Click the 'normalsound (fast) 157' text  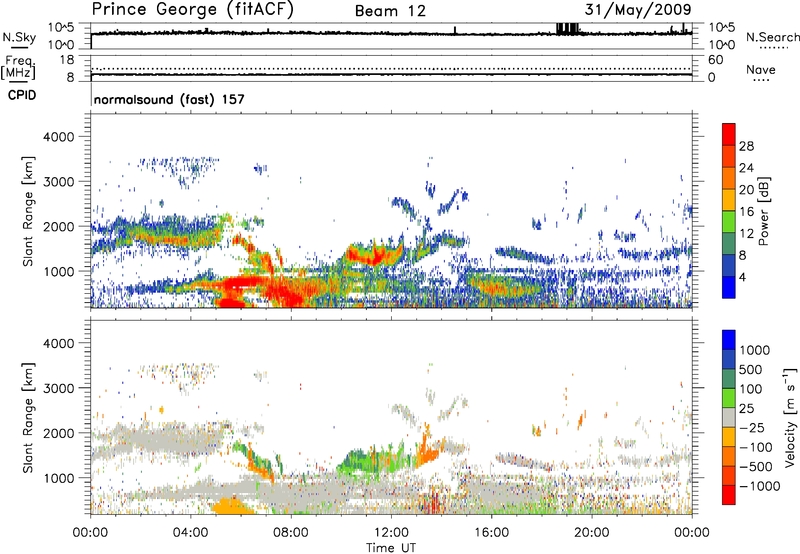pos(169,99)
